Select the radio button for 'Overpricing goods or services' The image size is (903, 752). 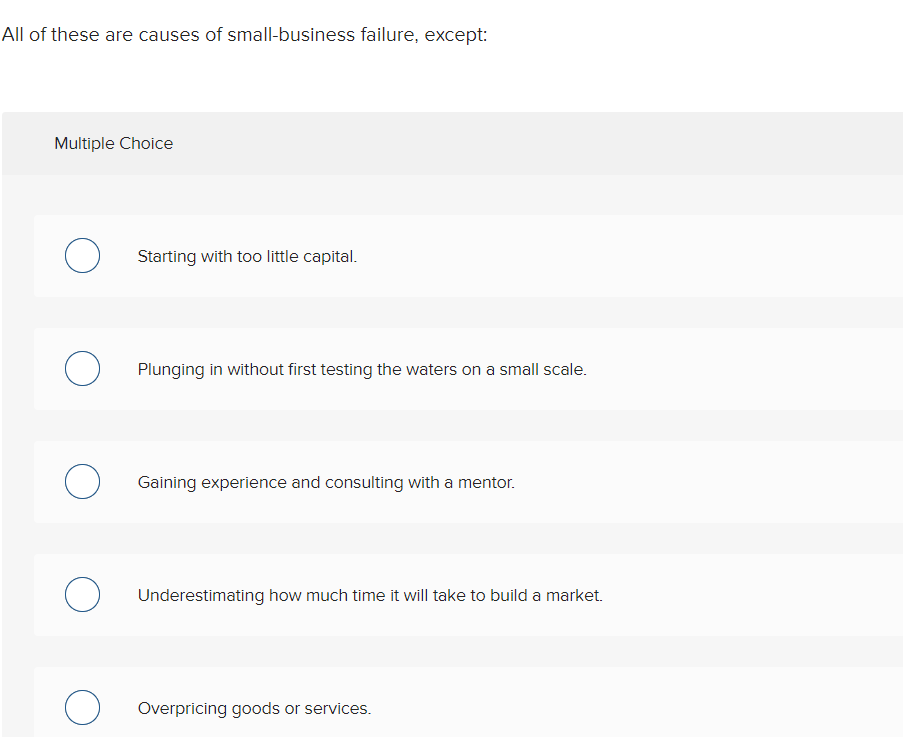pyautogui.click(x=82, y=707)
